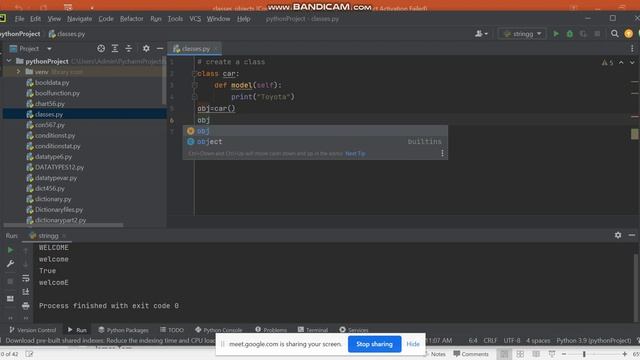Click the Run panel stop square icon
The width and height of the screenshot is (640, 360).
10,281
